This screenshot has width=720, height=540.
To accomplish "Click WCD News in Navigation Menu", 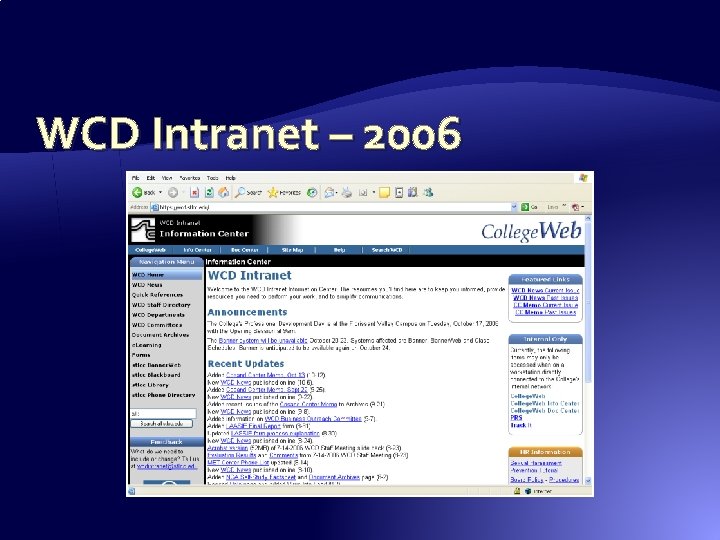I will click(x=147, y=285).
